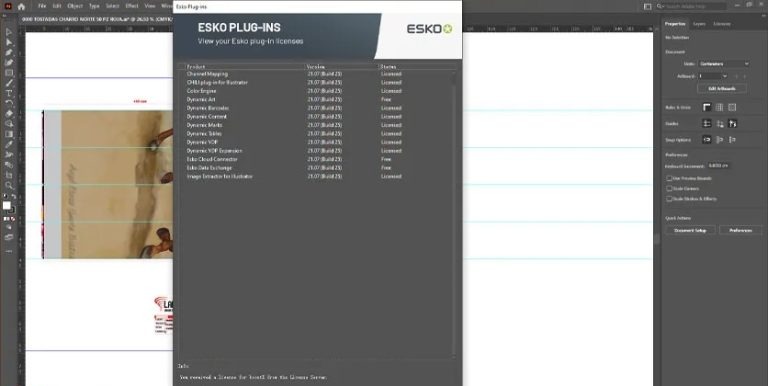Viewport: 768px width, 386px height.
Task: Click the second Guides lock icon
Action: pos(720,123)
